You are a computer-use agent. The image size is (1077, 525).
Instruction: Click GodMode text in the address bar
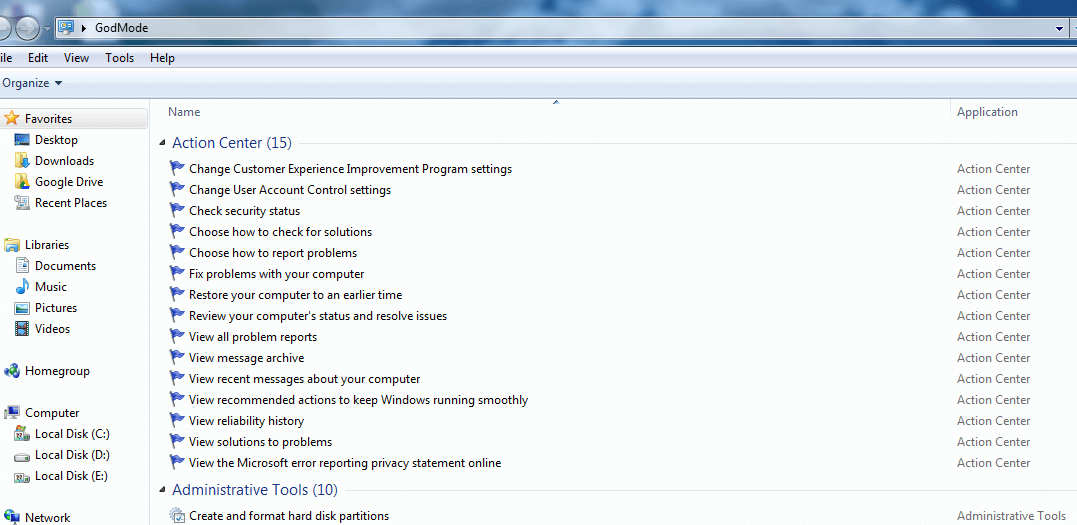point(122,28)
